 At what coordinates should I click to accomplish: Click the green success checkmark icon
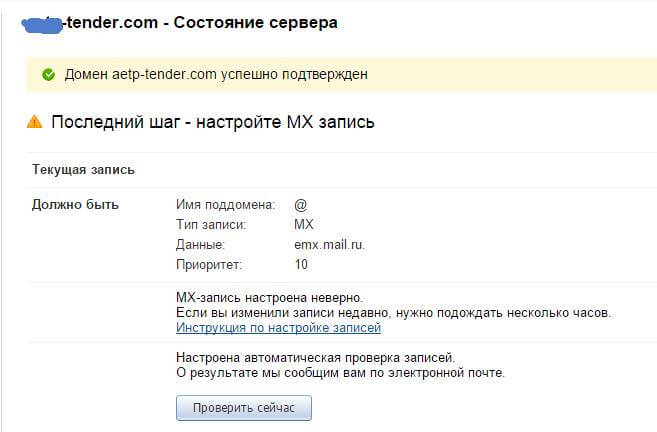click(48, 74)
